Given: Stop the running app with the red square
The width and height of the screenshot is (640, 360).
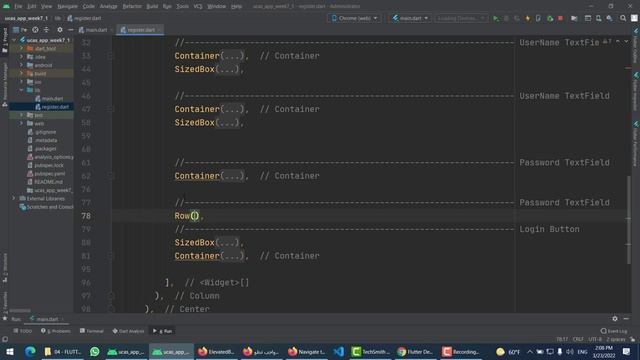Looking at the screenshot, I should coord(560,18).
